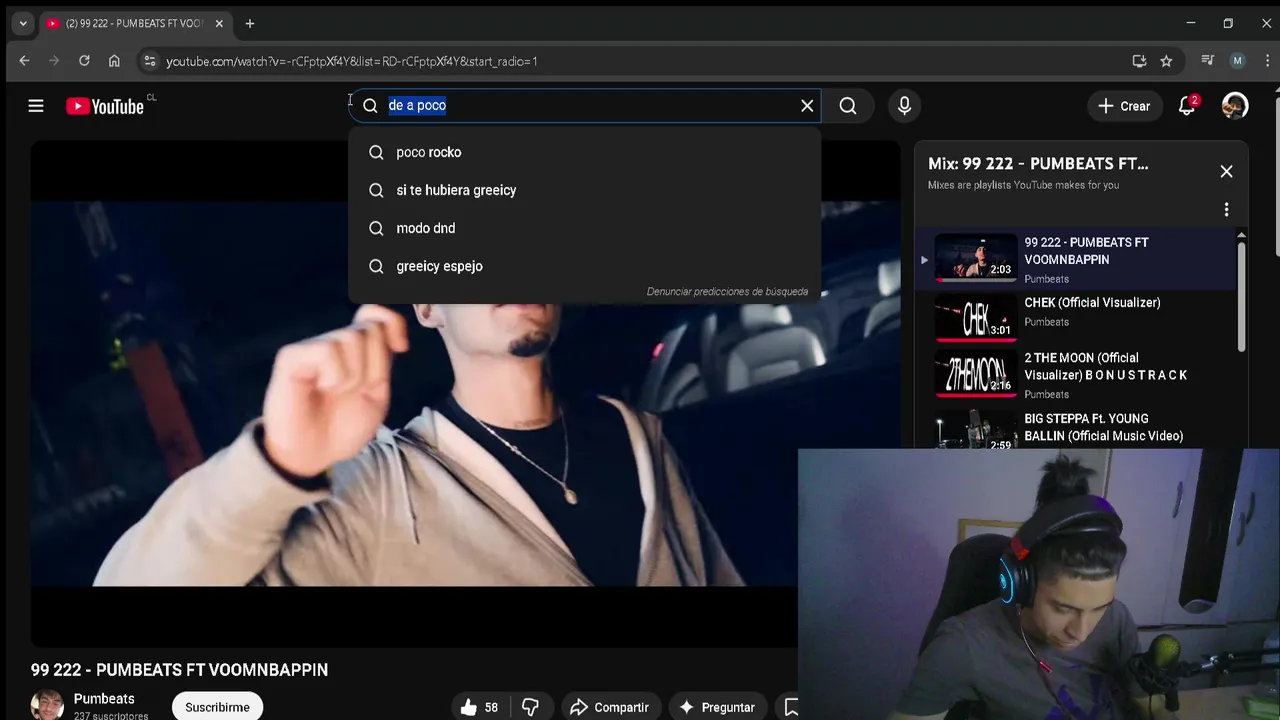Viewport: 1280px width, 720px height.
Task: Click the Preguntar button
Action: (717, 707)
